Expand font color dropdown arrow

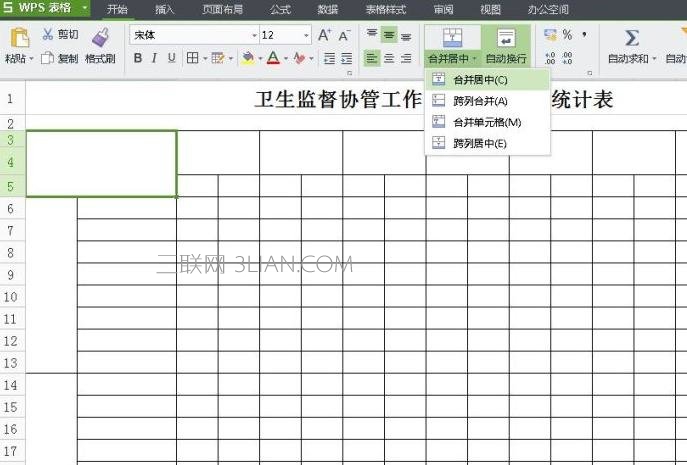click(x=286, y=58)
